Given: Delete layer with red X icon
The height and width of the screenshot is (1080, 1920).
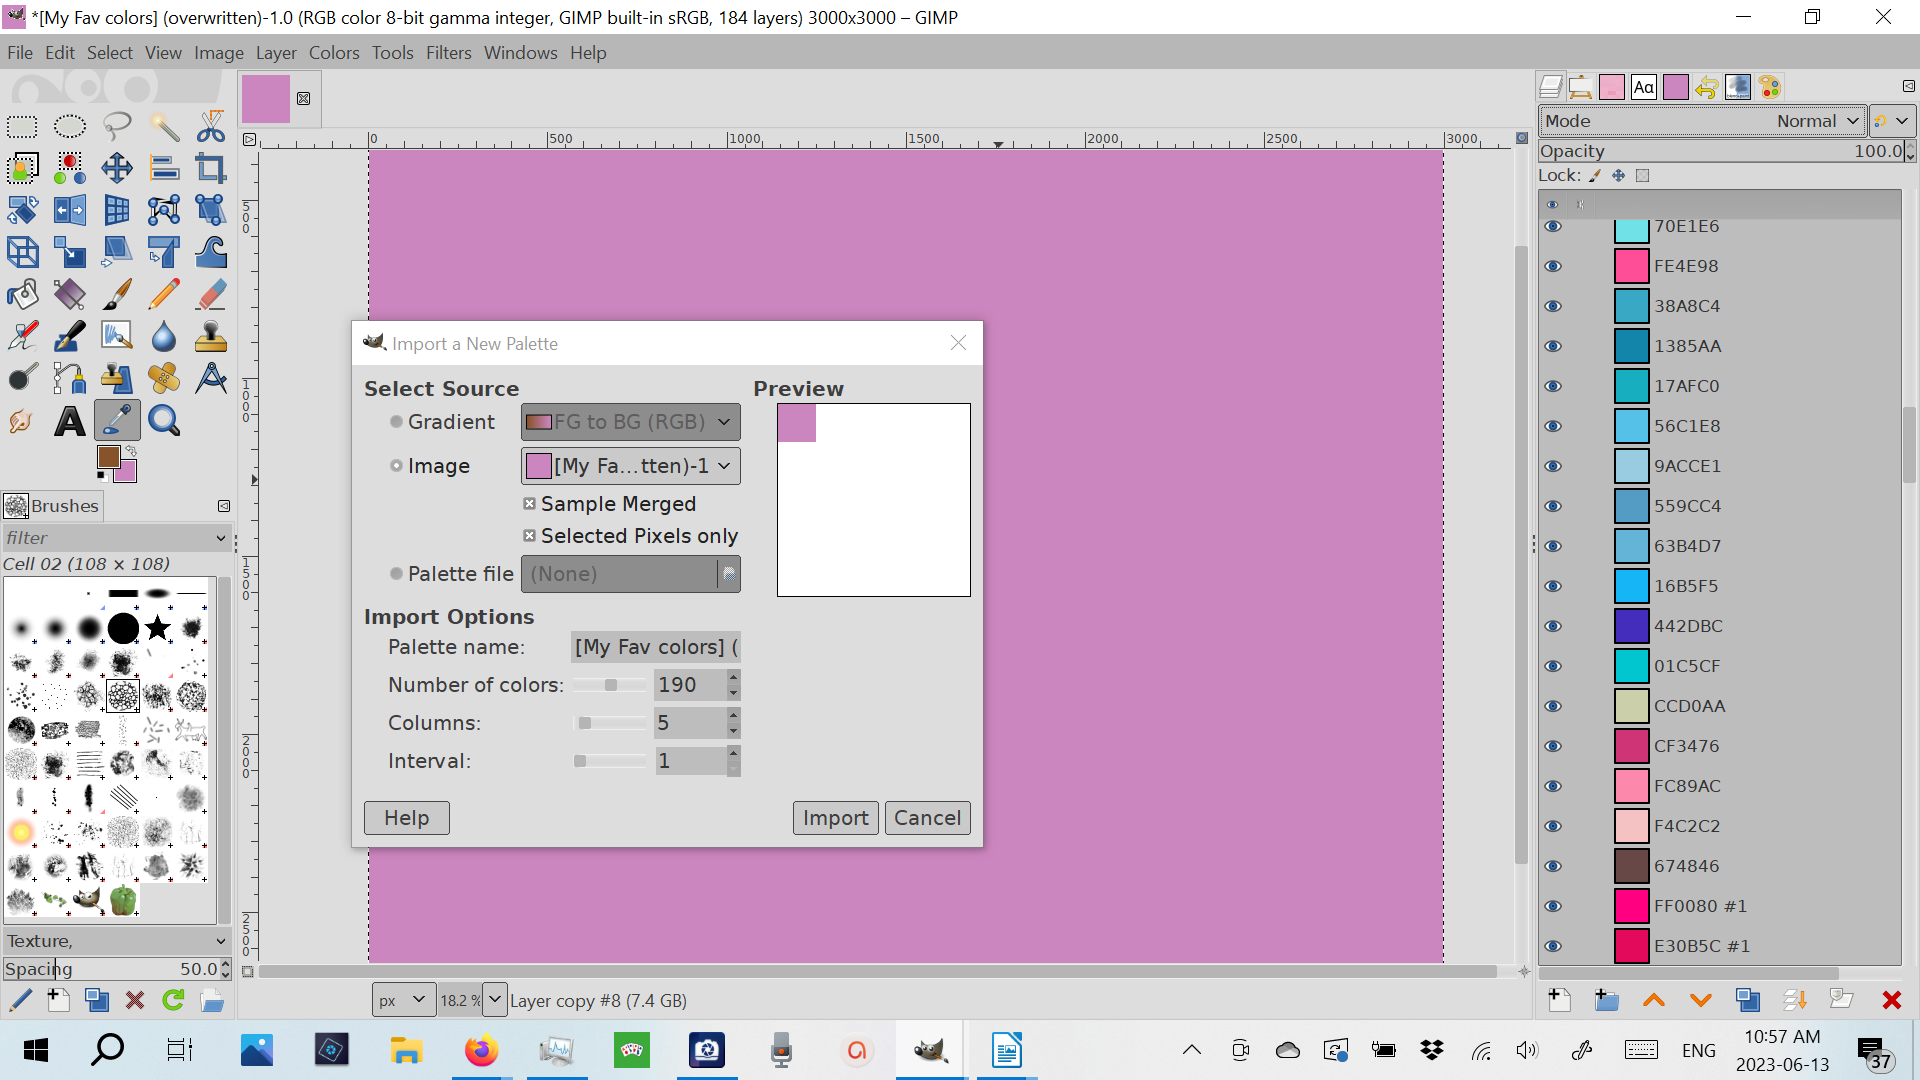Looking at the screenshot, I should pos(1891,1000).
